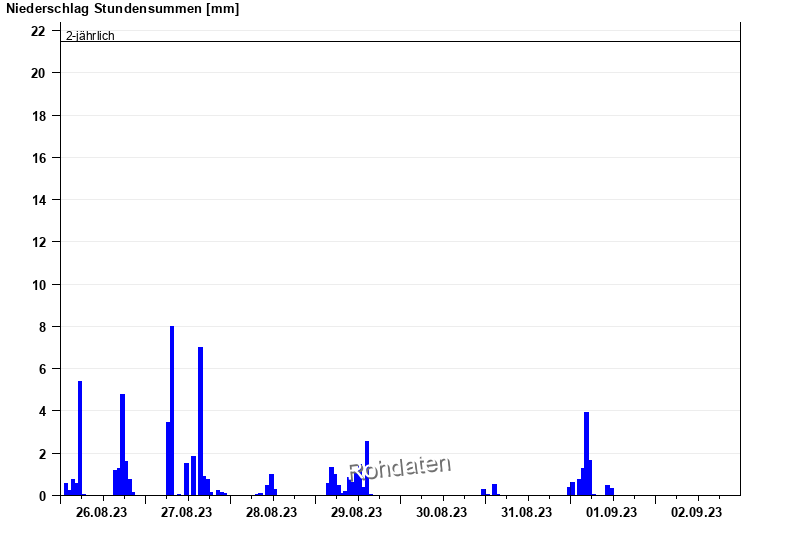Click the date label 29.08.23

pos(357,513)
